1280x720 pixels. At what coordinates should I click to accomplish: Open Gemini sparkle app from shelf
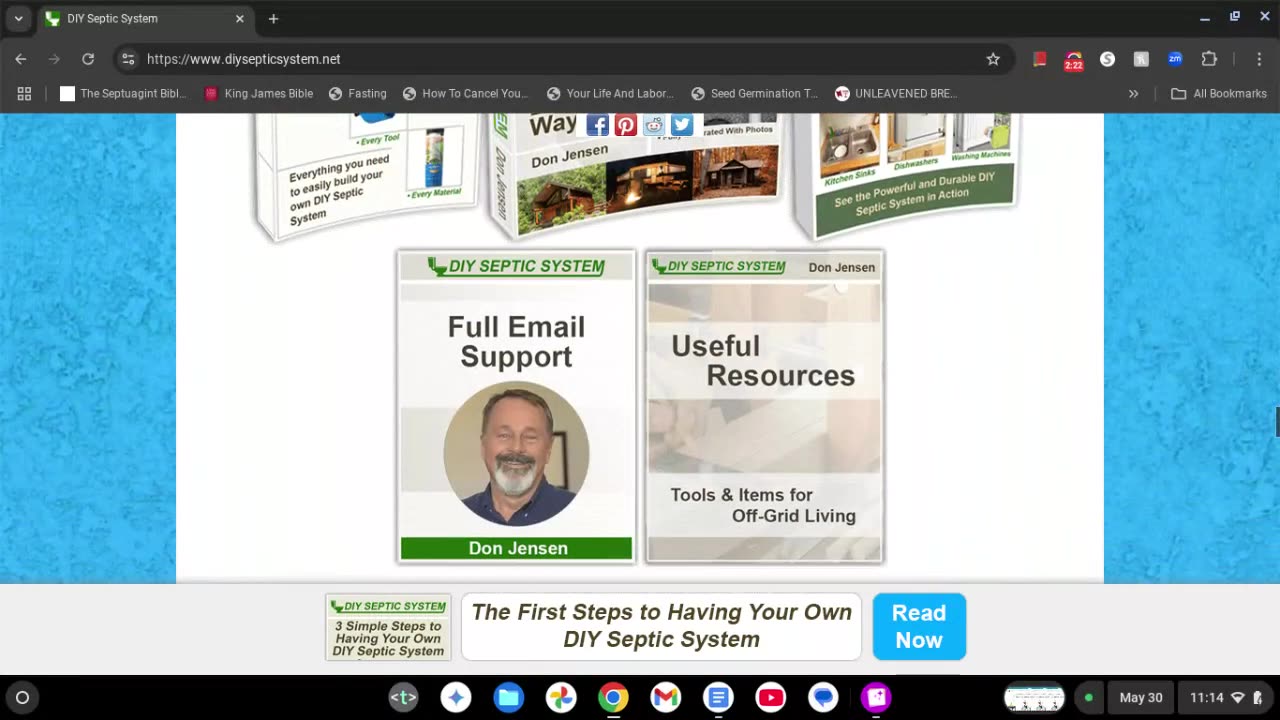point(456,697)
